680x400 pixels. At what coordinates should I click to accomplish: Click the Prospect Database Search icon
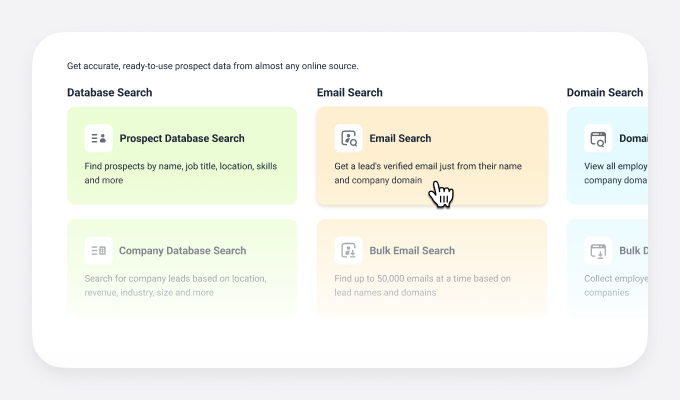[x=98, y=139]
